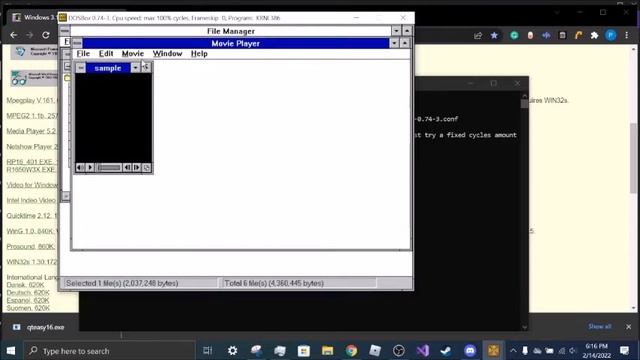Image resolution: width=640 pixels, height=360 pixels.
Task: Open File Explorer on the taskbar
Action: pos(327,351)
